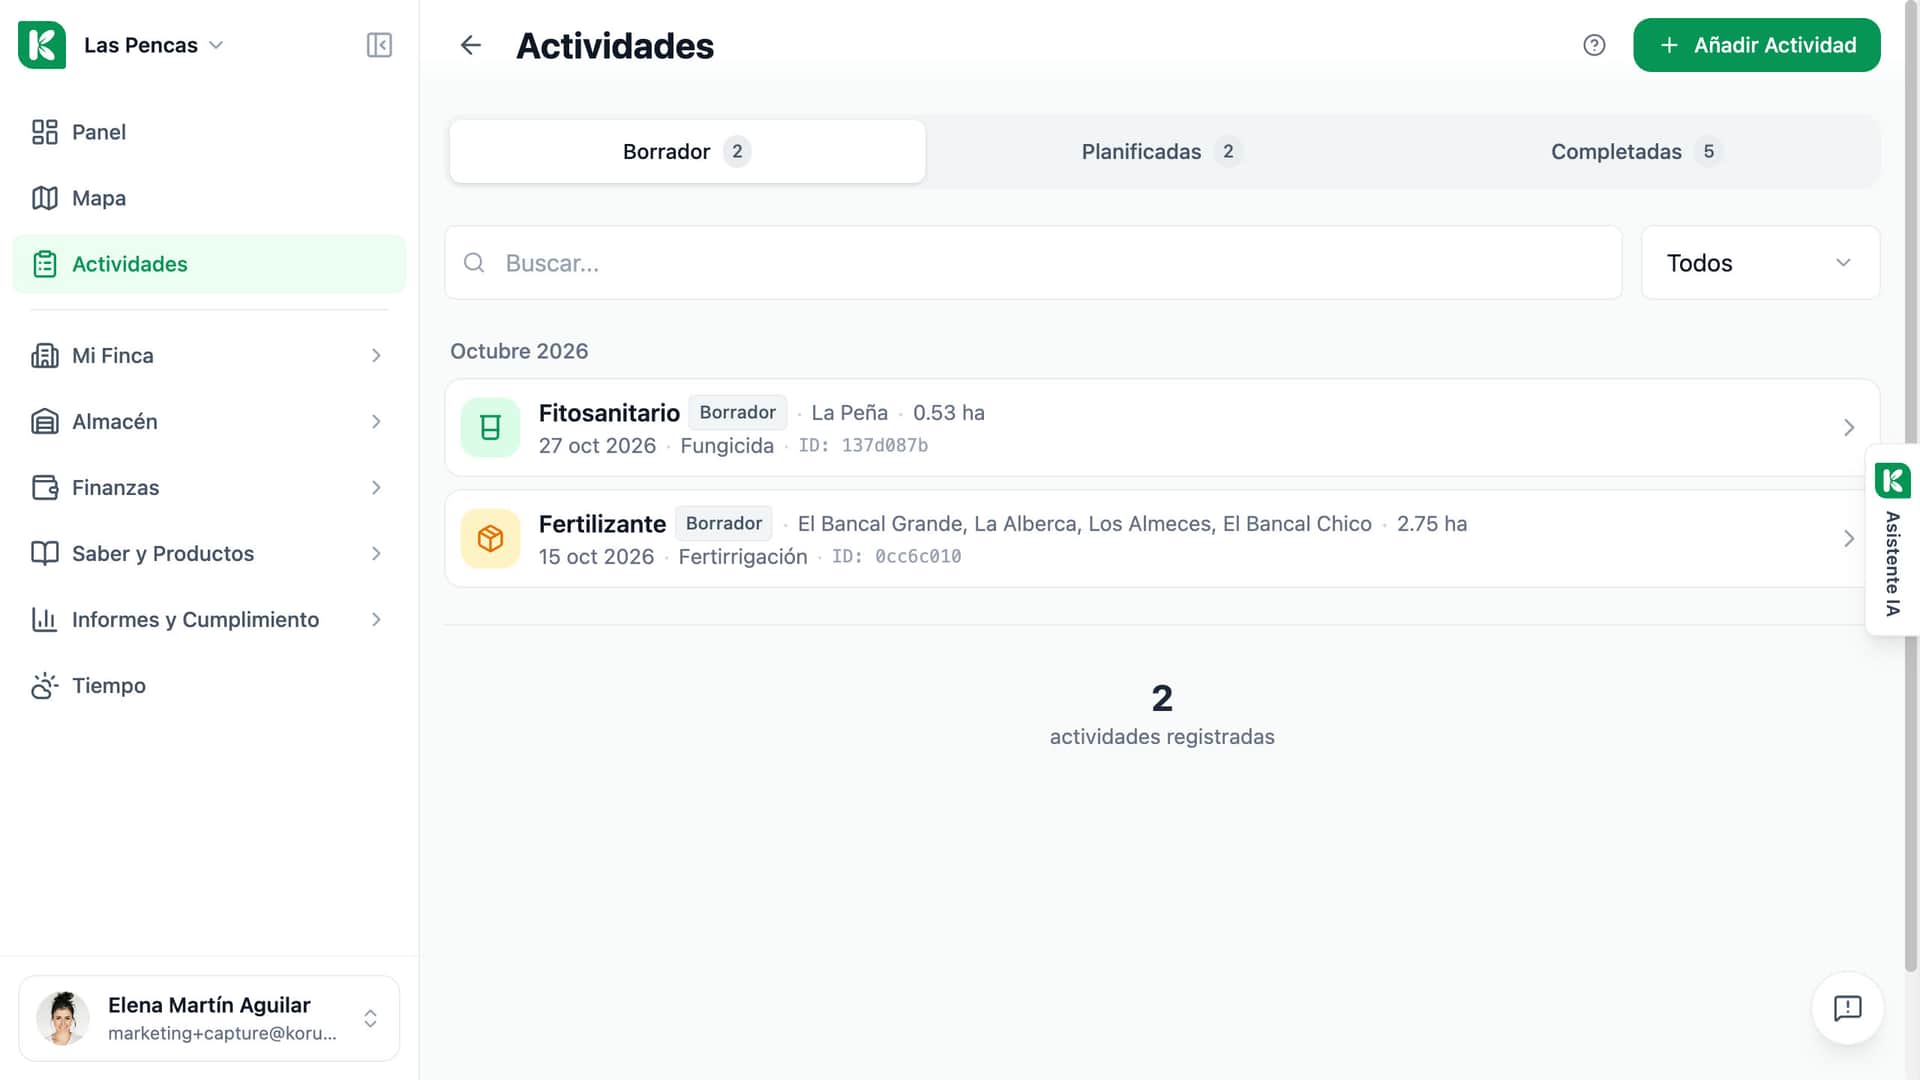1920x1080 pixels.
Task: Click into the Buscar search field
Action: pos(1033,263)
